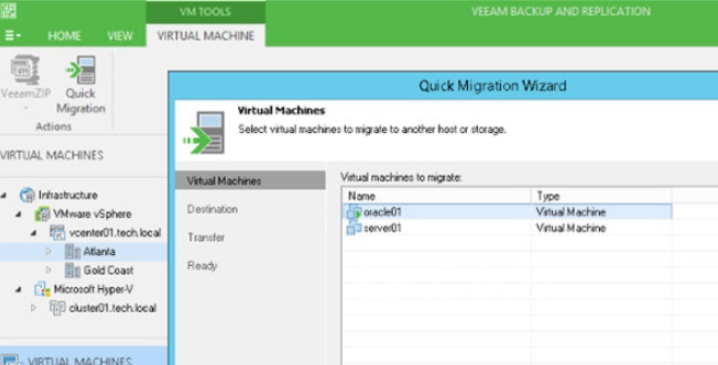
Task: Select the oracle01 row in VM list
Action: (507, 212)
